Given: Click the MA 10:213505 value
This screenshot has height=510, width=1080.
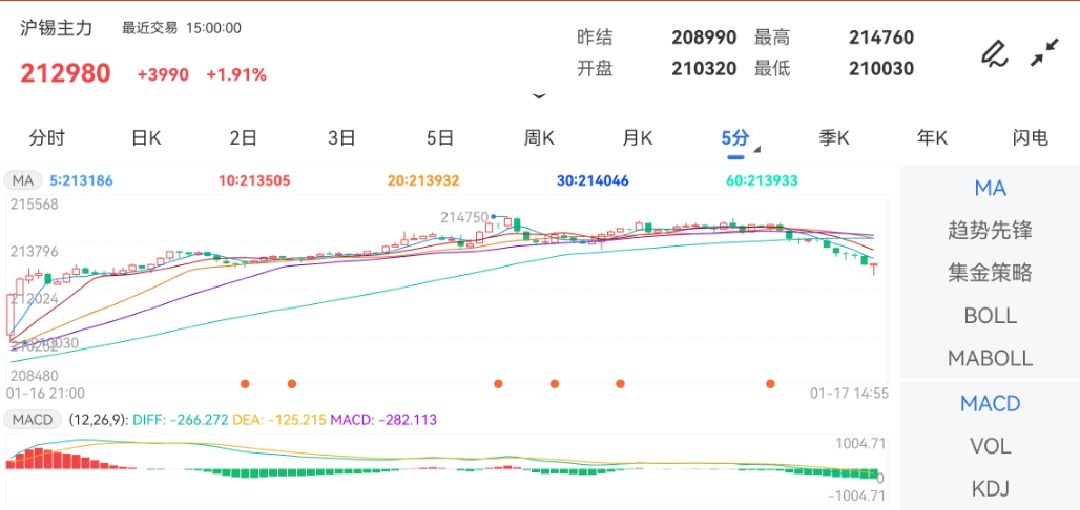Looking at the screenshot, I should pyautogui.click(x=255, y=181).
